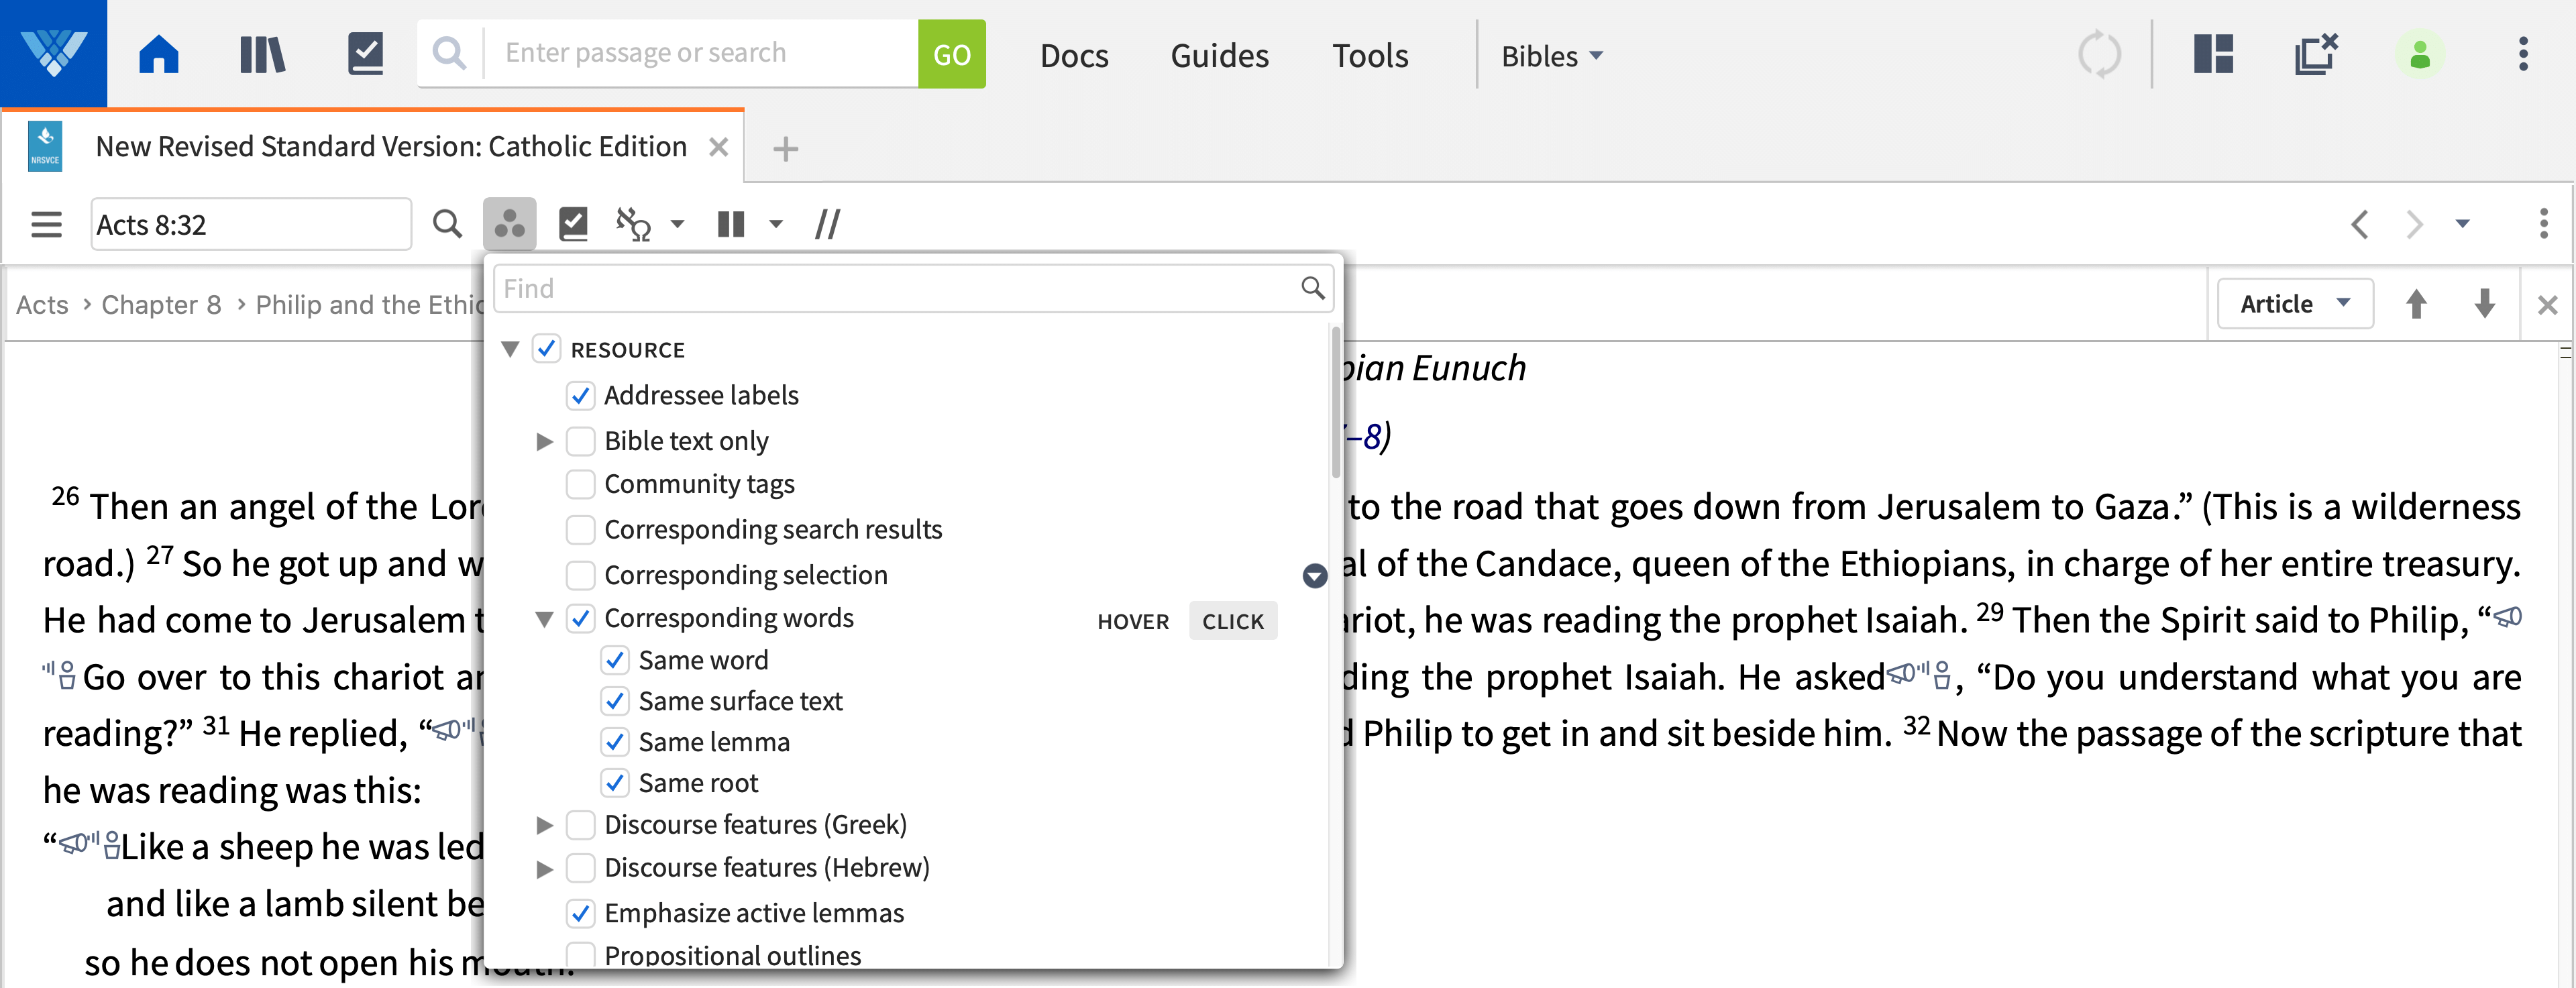Image resolution: width=2576 pixels, height=988 pixels.
Task: Expand Bible text only options
Action: [545, 441]
